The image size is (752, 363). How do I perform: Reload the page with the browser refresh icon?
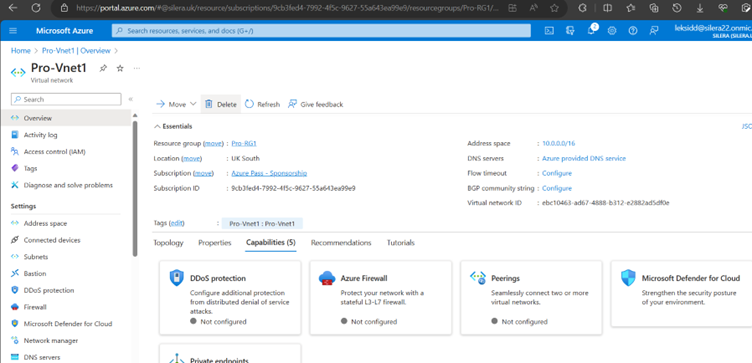point(36,8)
